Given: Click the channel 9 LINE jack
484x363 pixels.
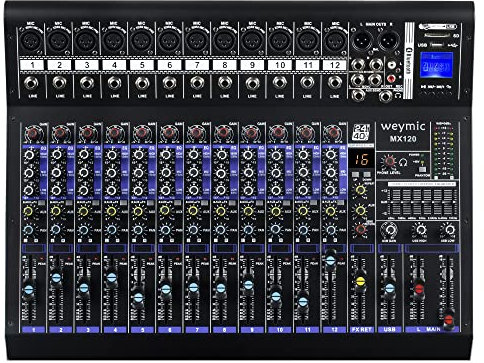Looking at the screenshot, I should [252, 83].
